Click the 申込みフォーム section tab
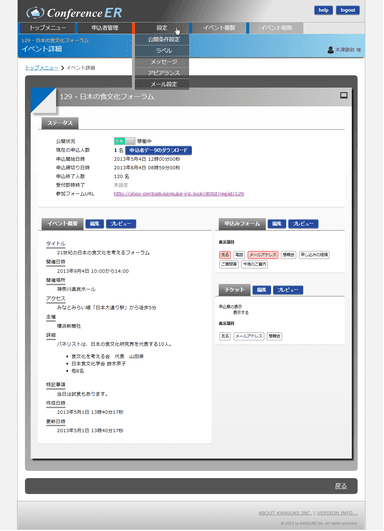The width and height of the screenshot is (384, 531). [242, 224]
